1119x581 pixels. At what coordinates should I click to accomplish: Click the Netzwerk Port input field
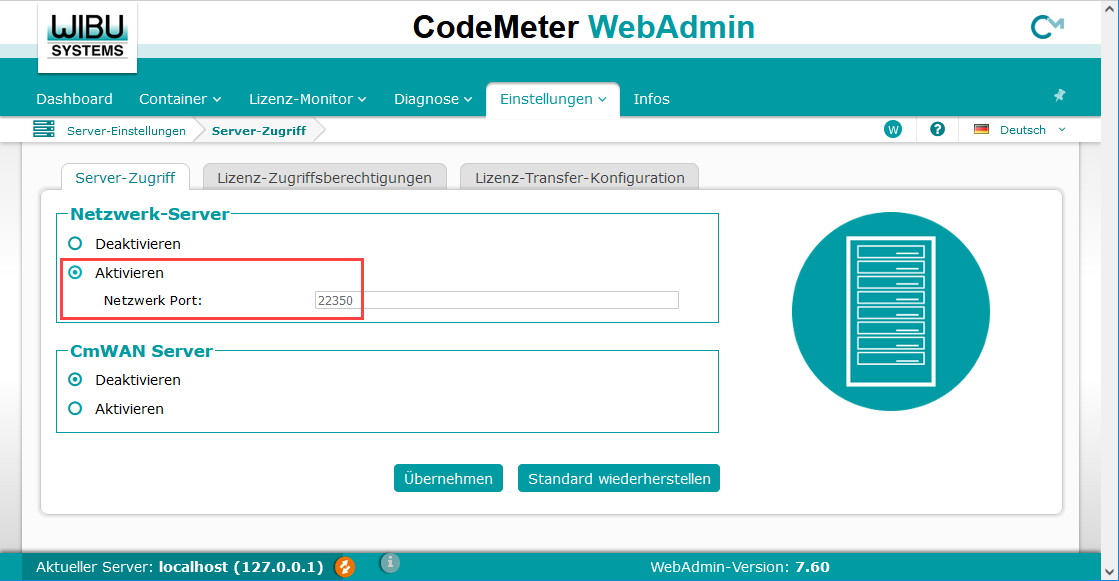pos(496,300)
